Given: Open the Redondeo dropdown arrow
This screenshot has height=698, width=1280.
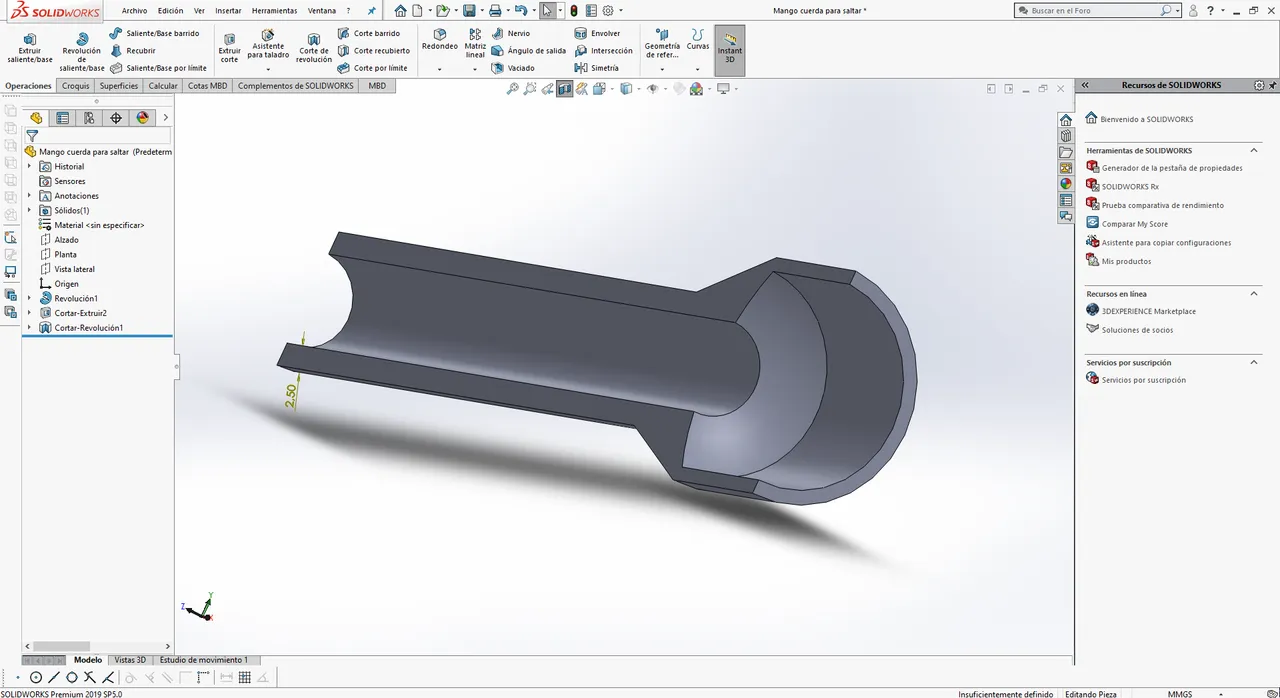Looking at the screenshot, I should coord(440,69).
